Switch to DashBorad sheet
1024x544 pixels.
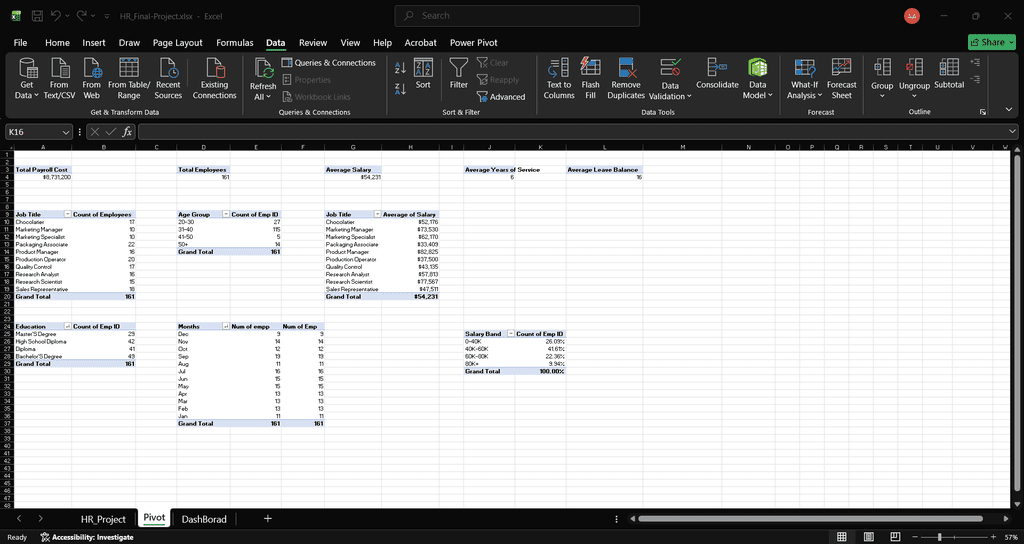(x=204, y=519)
